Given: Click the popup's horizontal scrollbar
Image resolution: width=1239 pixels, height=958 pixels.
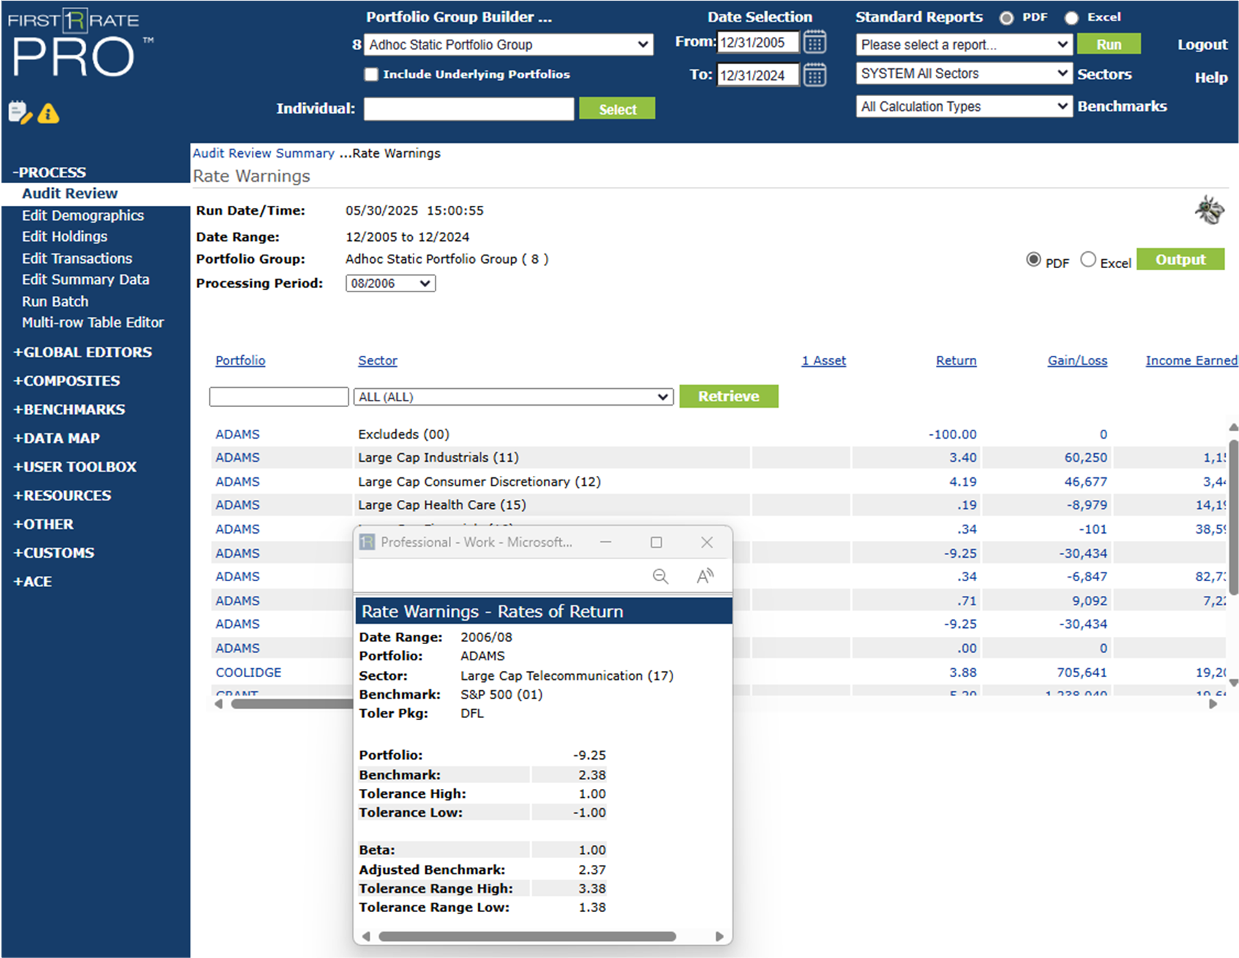Looking at the screenshot, I should tap(527, 937).
